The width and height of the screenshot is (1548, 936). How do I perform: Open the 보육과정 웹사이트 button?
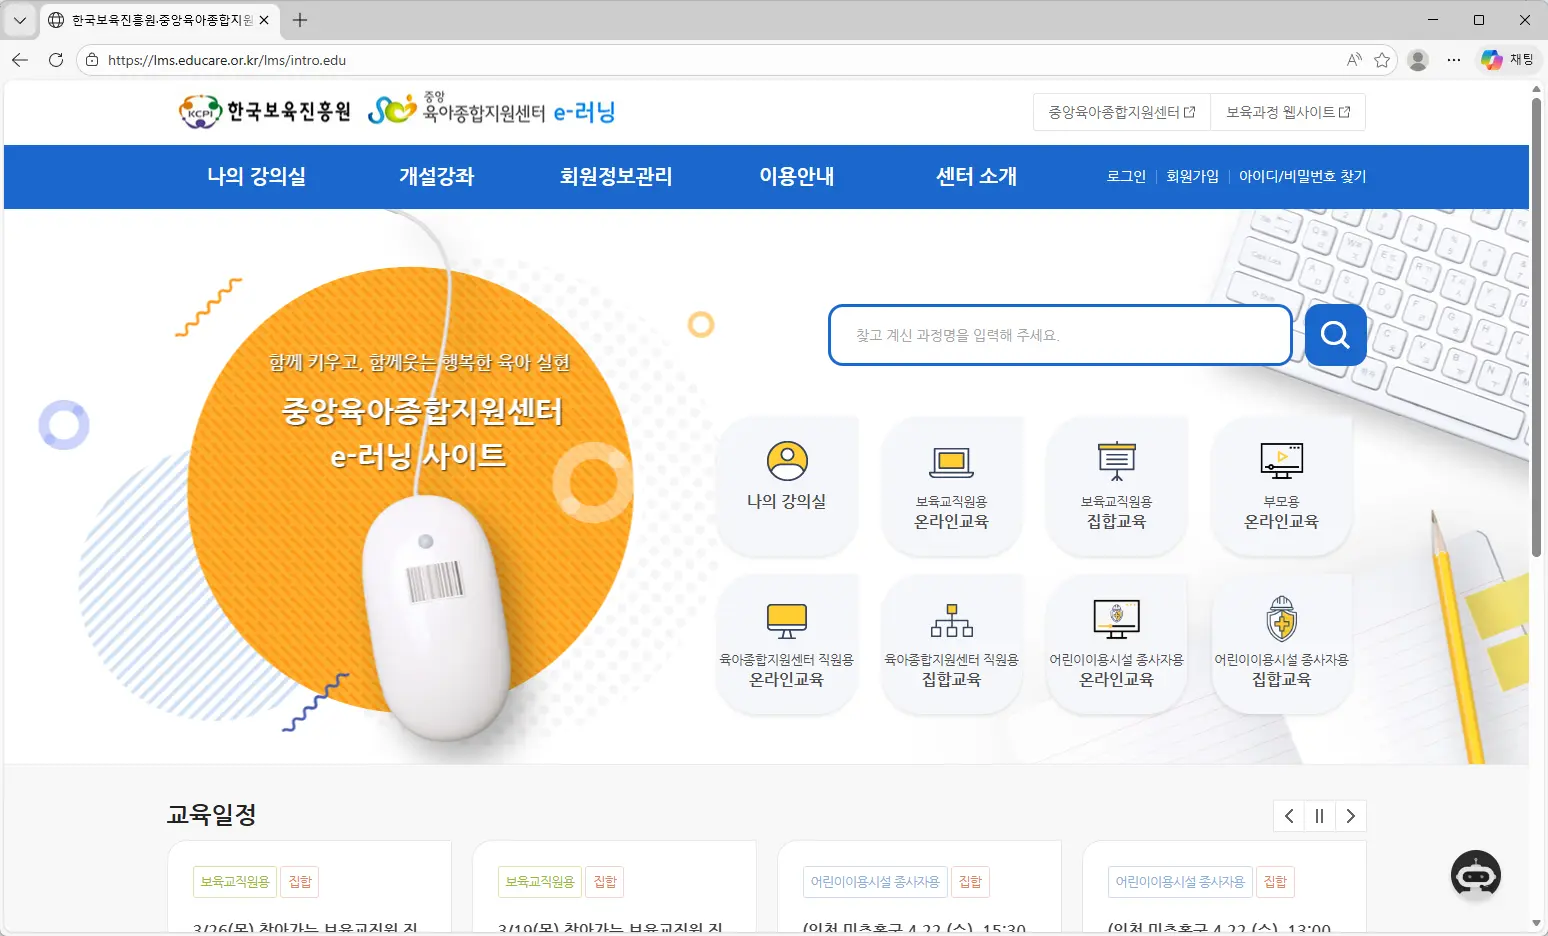coord(1288,111)
